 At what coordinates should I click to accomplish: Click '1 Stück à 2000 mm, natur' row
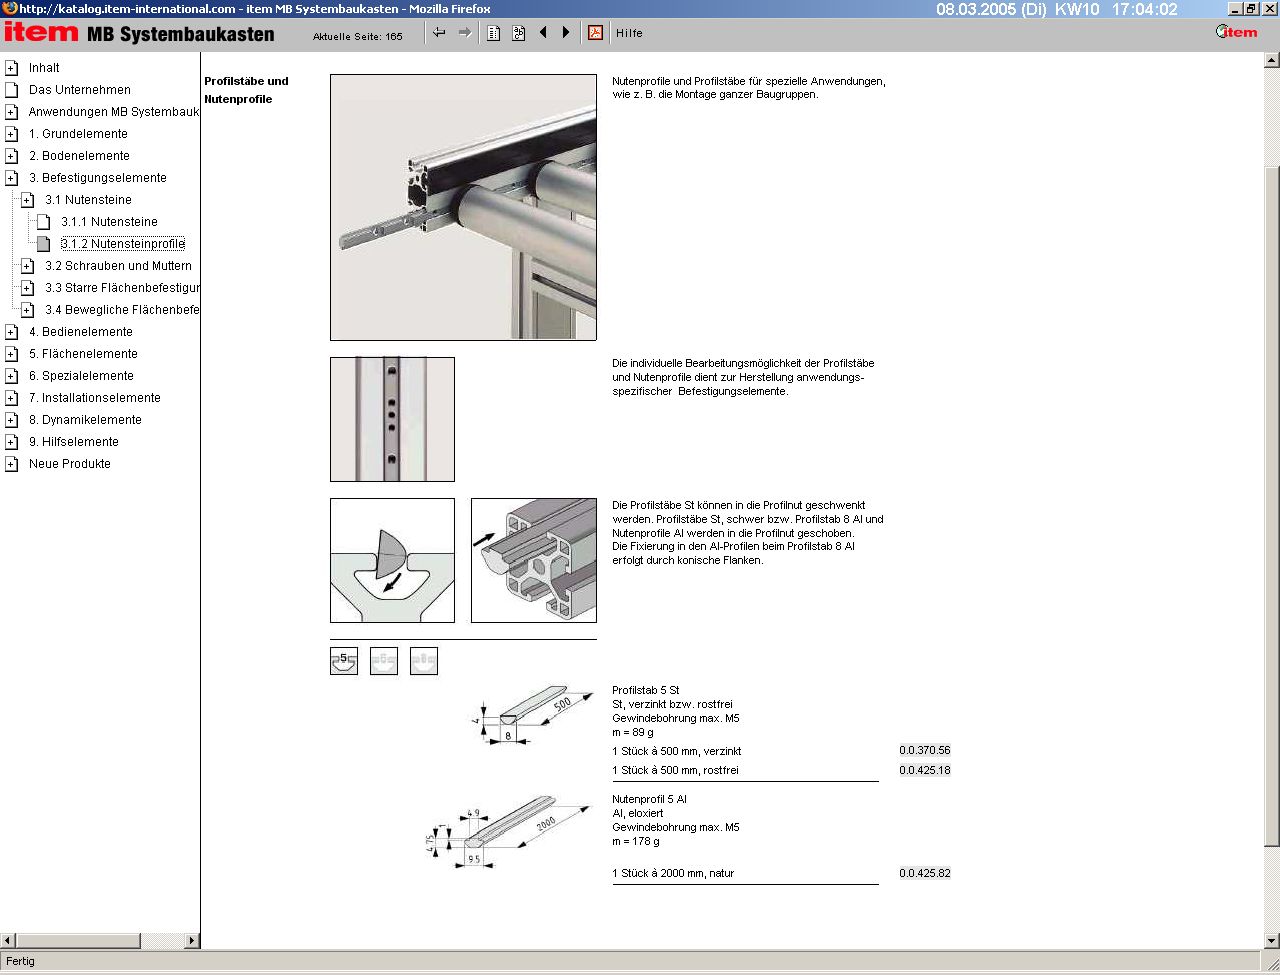673,874
